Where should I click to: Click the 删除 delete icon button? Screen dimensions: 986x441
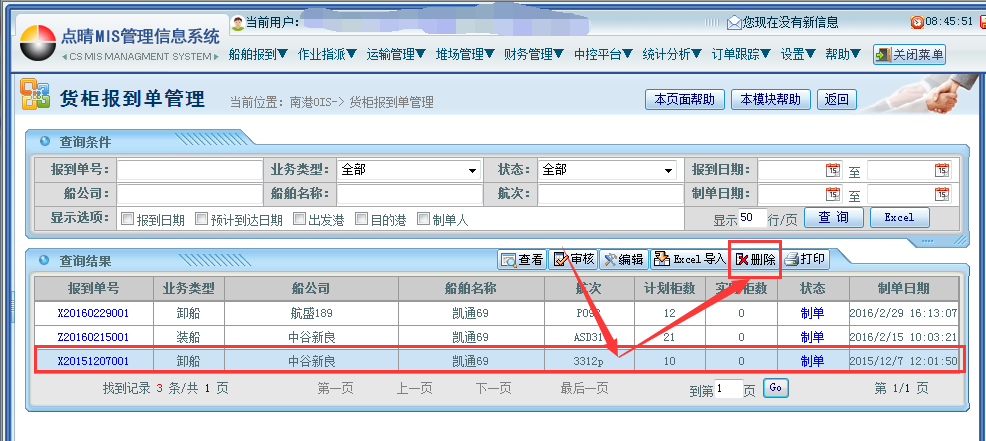click(754, 260)
